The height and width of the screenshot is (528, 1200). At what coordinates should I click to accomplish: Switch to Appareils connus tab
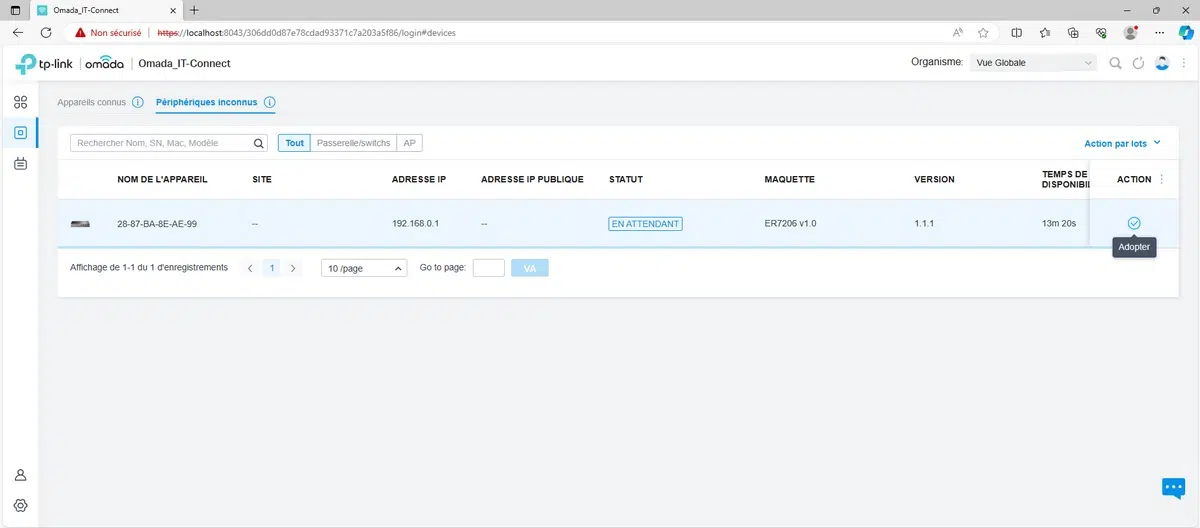tap(92, 102)
